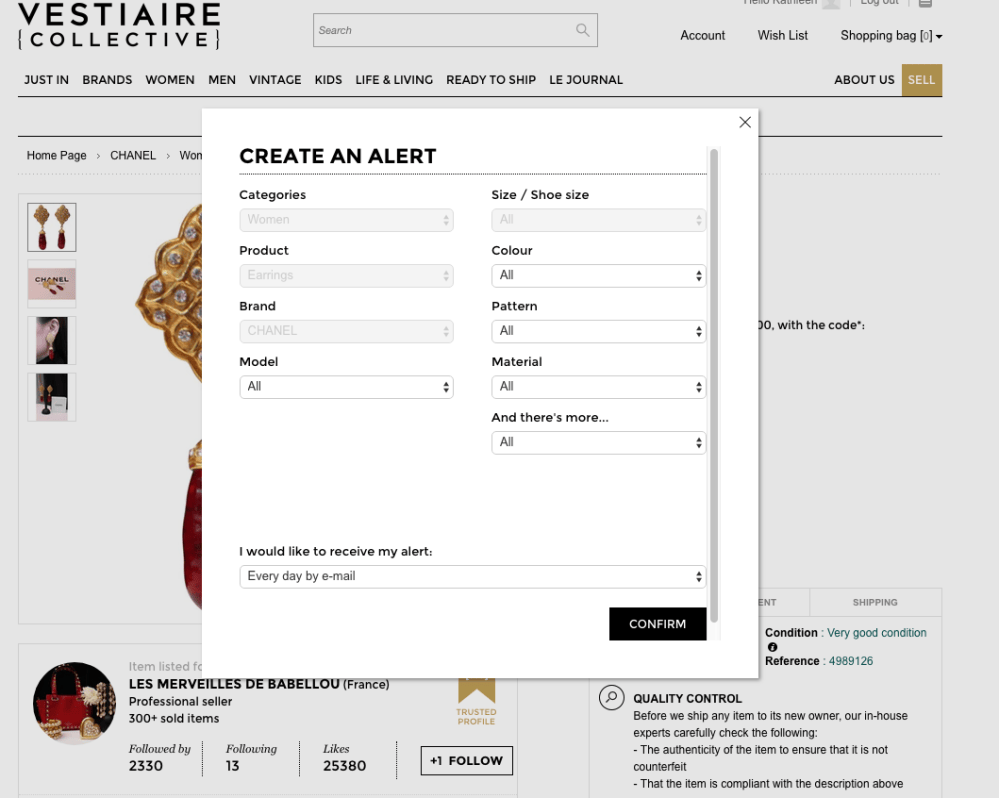Viewport: 999px width, 798px height.
Task: Select the first earrings thumbnail
Action: click(x=52, y=227)
